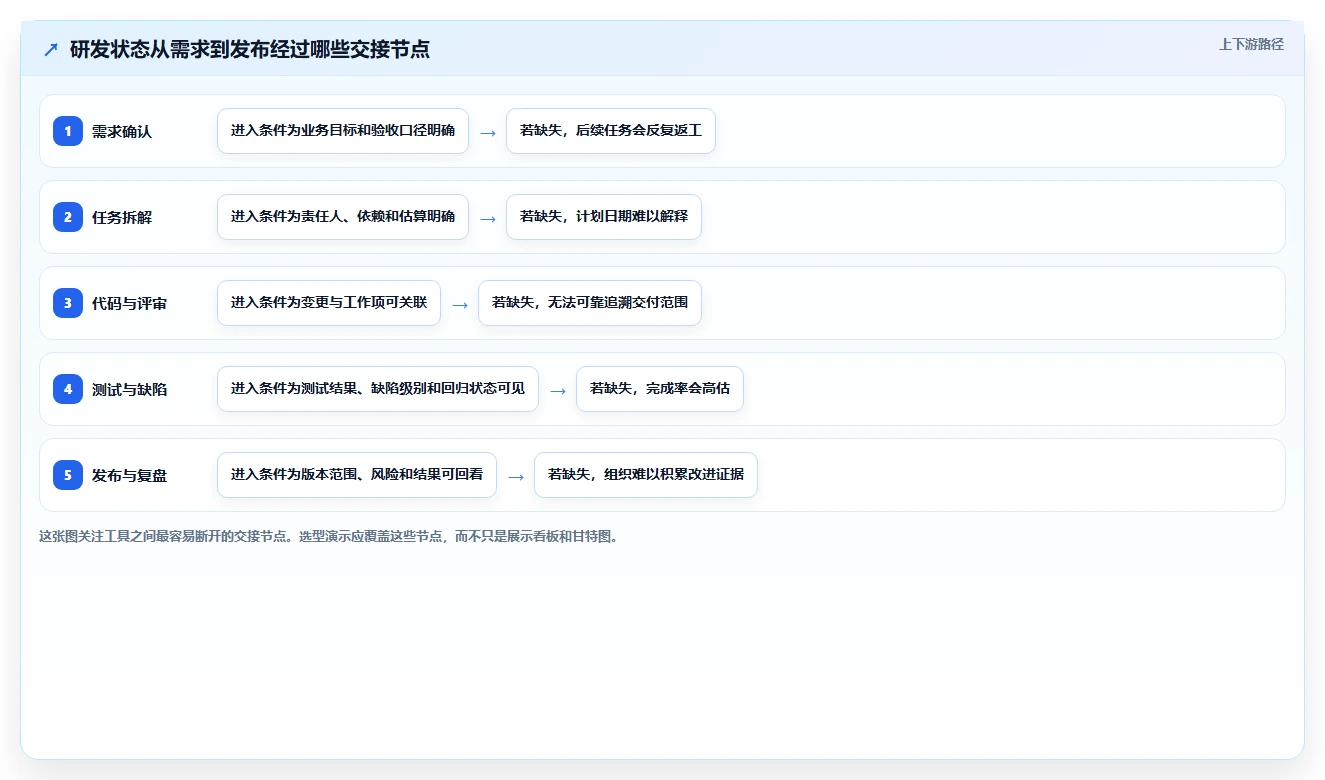Viewport: 1325px width, 780px height.
Task: Open the 进入条件为变更与工作项可关联 card
Action: tap(329, 303)
